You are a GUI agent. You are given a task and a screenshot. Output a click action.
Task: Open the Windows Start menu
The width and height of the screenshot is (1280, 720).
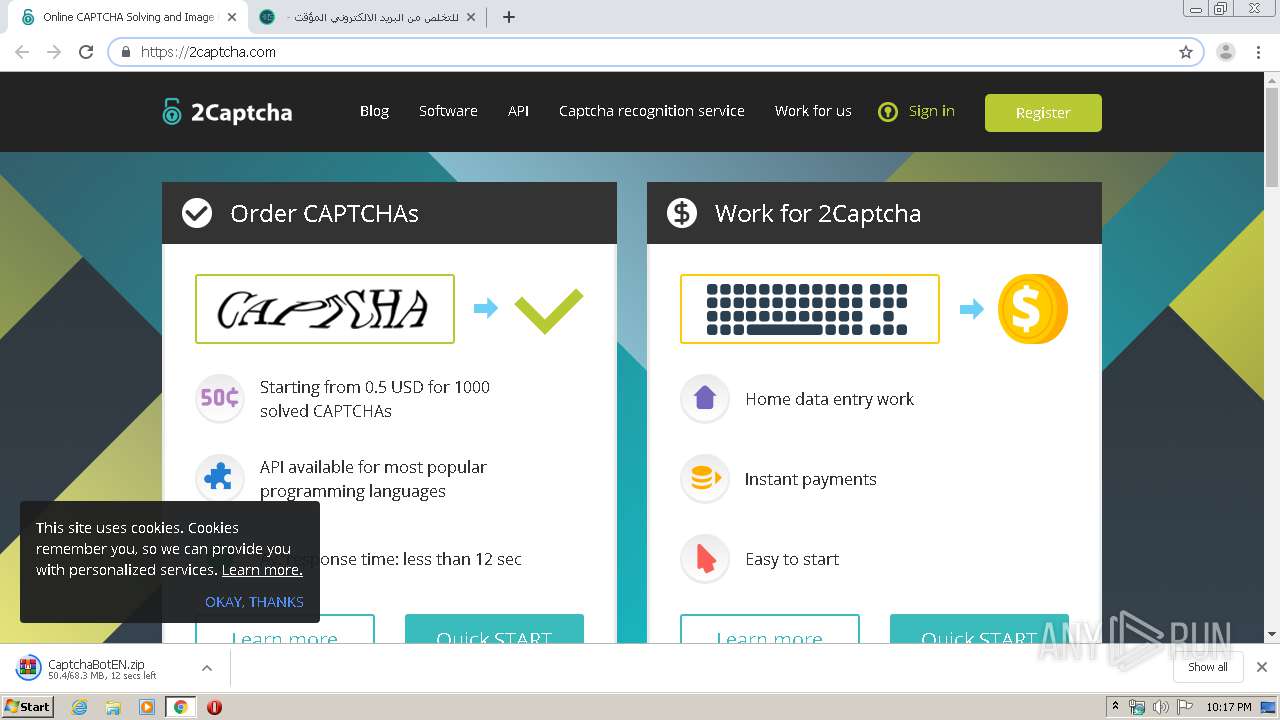(27, 706)
